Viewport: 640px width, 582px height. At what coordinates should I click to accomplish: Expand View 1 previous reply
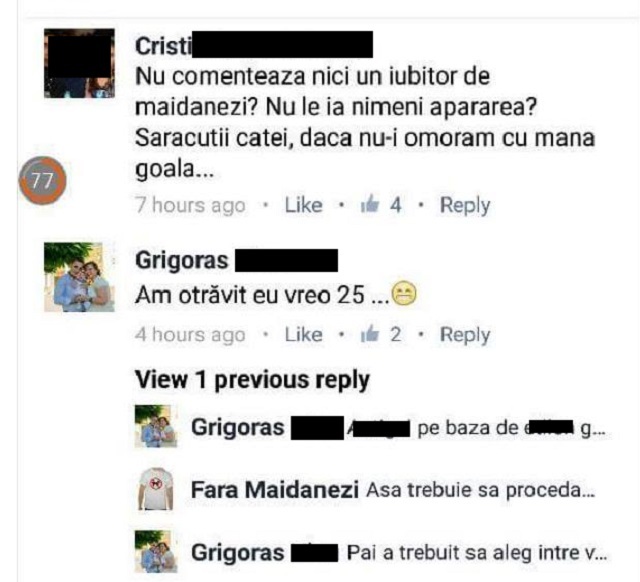252,380
